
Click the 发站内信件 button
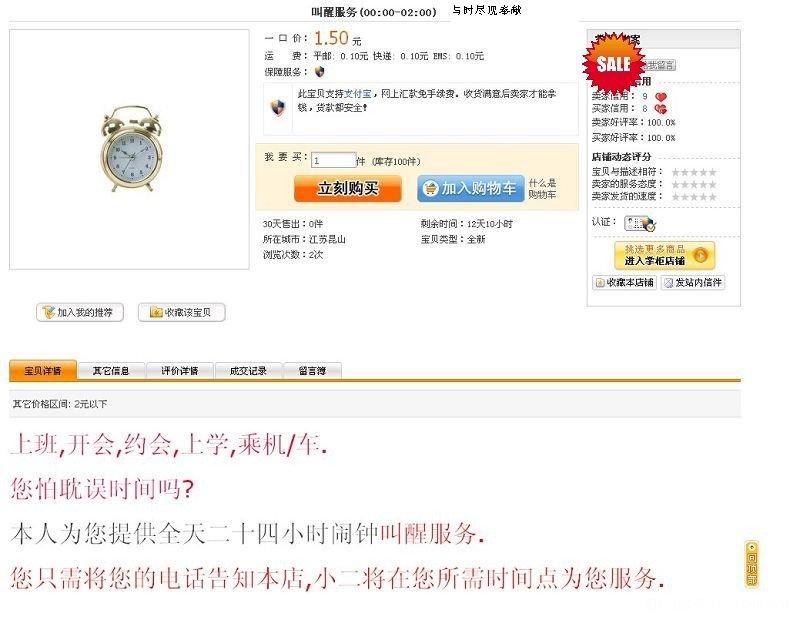[x=693, y=282]
